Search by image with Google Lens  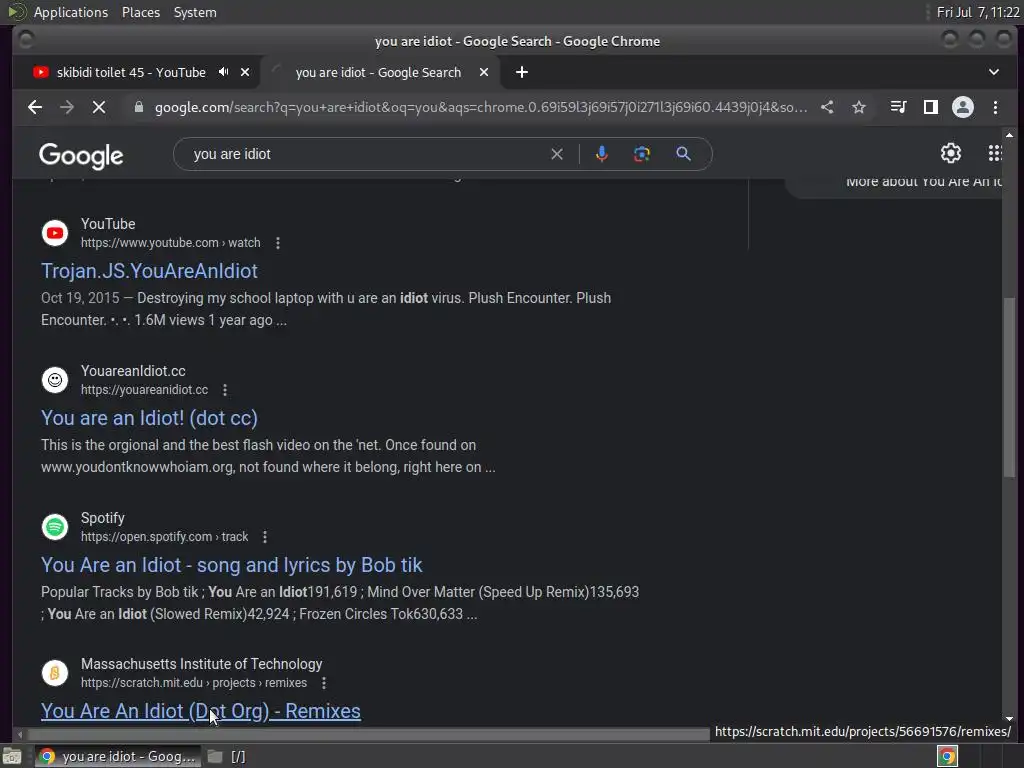pos(642,154)
